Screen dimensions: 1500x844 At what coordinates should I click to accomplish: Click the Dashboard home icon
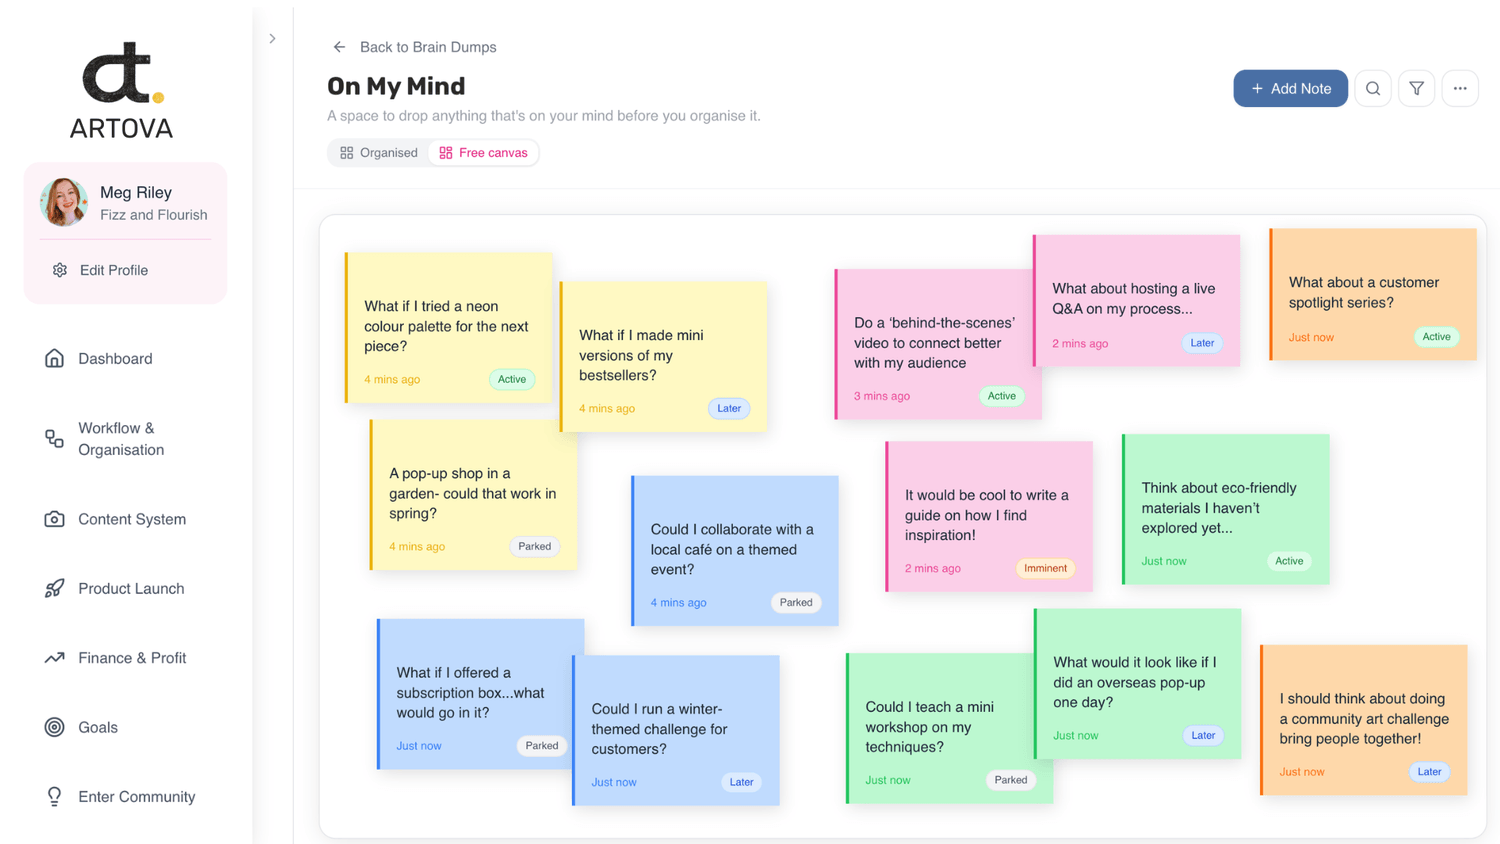(54, 358)
